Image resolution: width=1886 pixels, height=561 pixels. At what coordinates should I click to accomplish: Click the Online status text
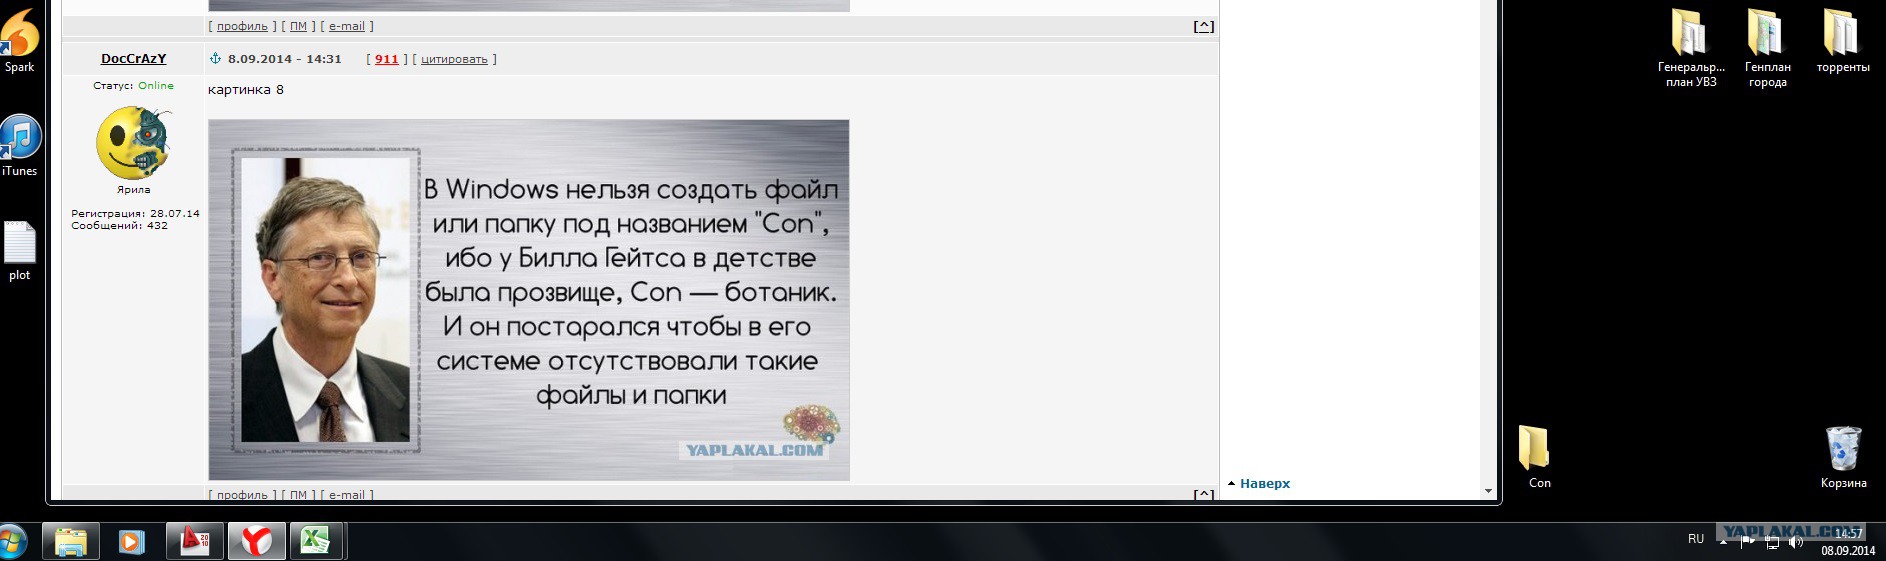[156, 86]
